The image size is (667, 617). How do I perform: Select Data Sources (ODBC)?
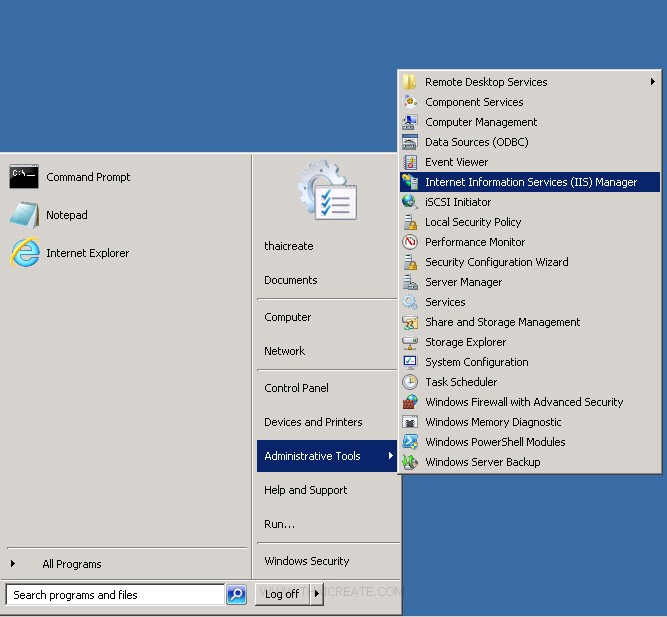pos(530,142)
